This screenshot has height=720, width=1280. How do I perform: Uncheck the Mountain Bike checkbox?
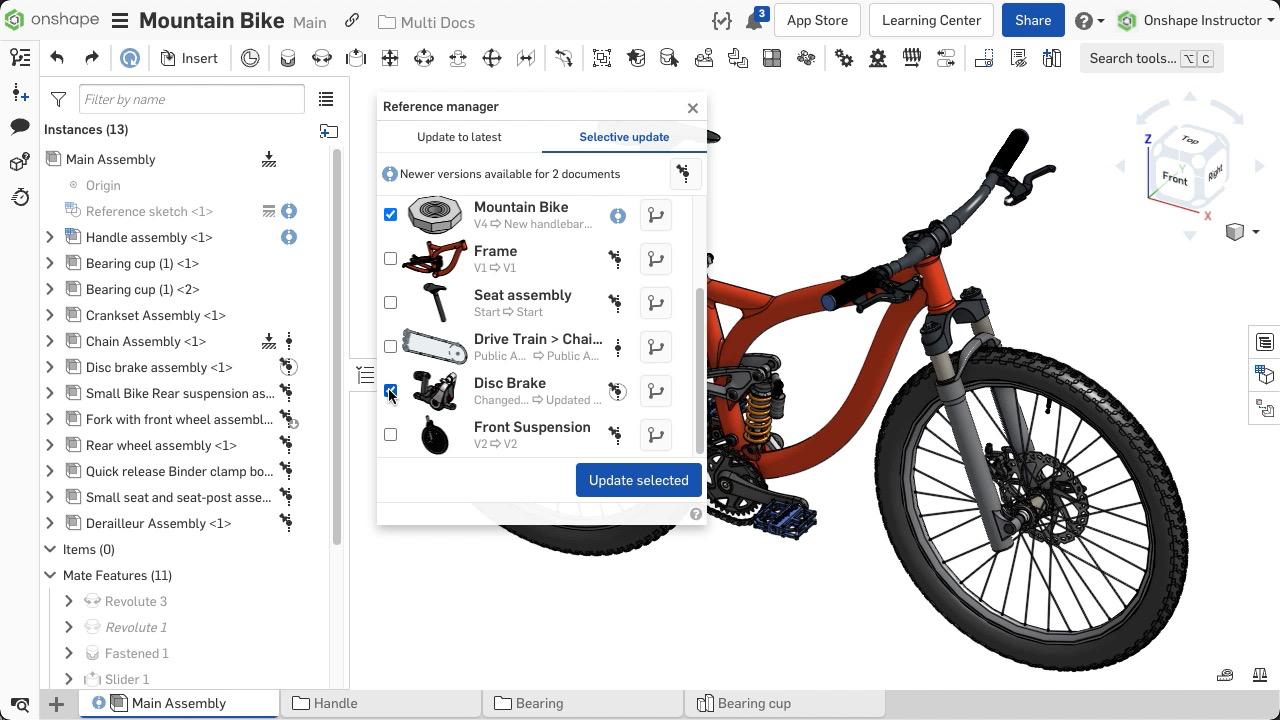point(391,214)
